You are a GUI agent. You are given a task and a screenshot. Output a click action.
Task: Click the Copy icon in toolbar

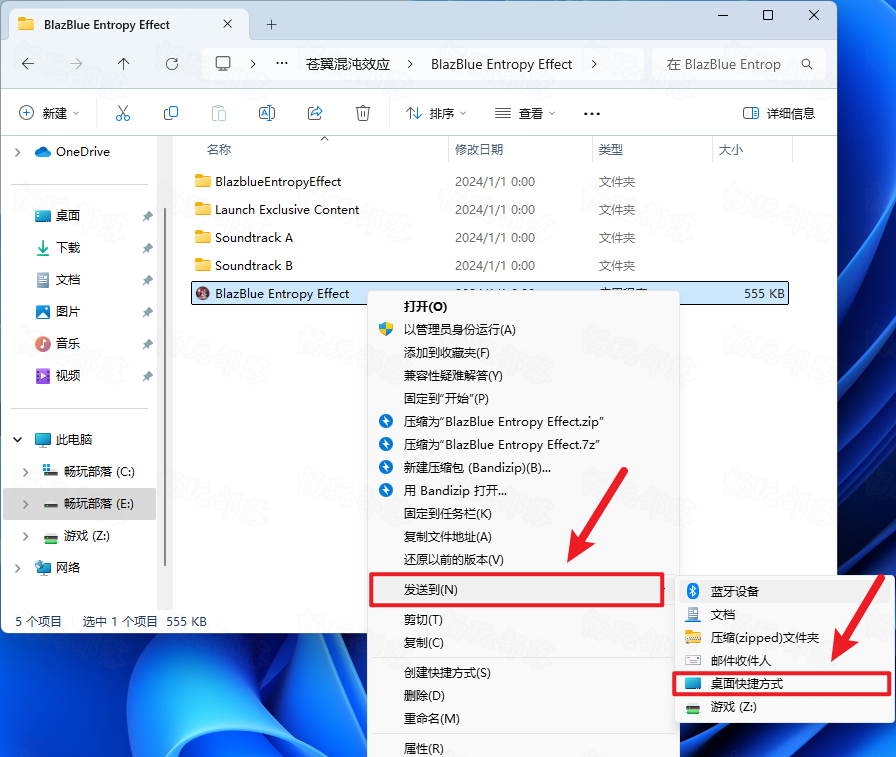[x=171, y=113]
